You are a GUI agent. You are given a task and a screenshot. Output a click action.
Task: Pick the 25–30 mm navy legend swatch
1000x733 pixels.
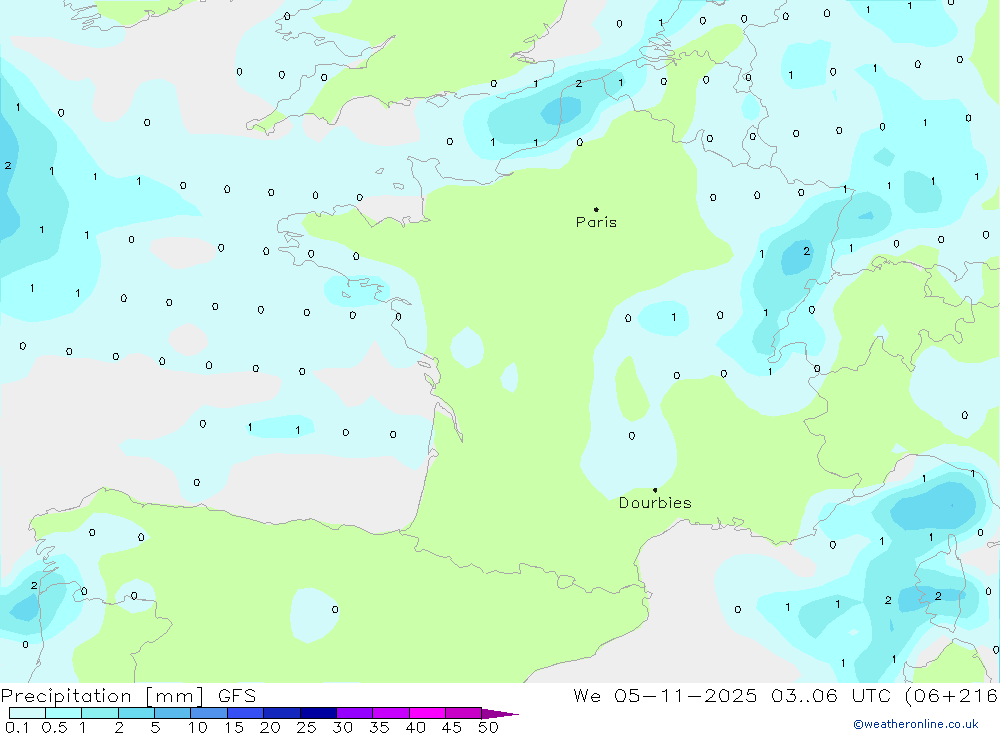[318, 713]
